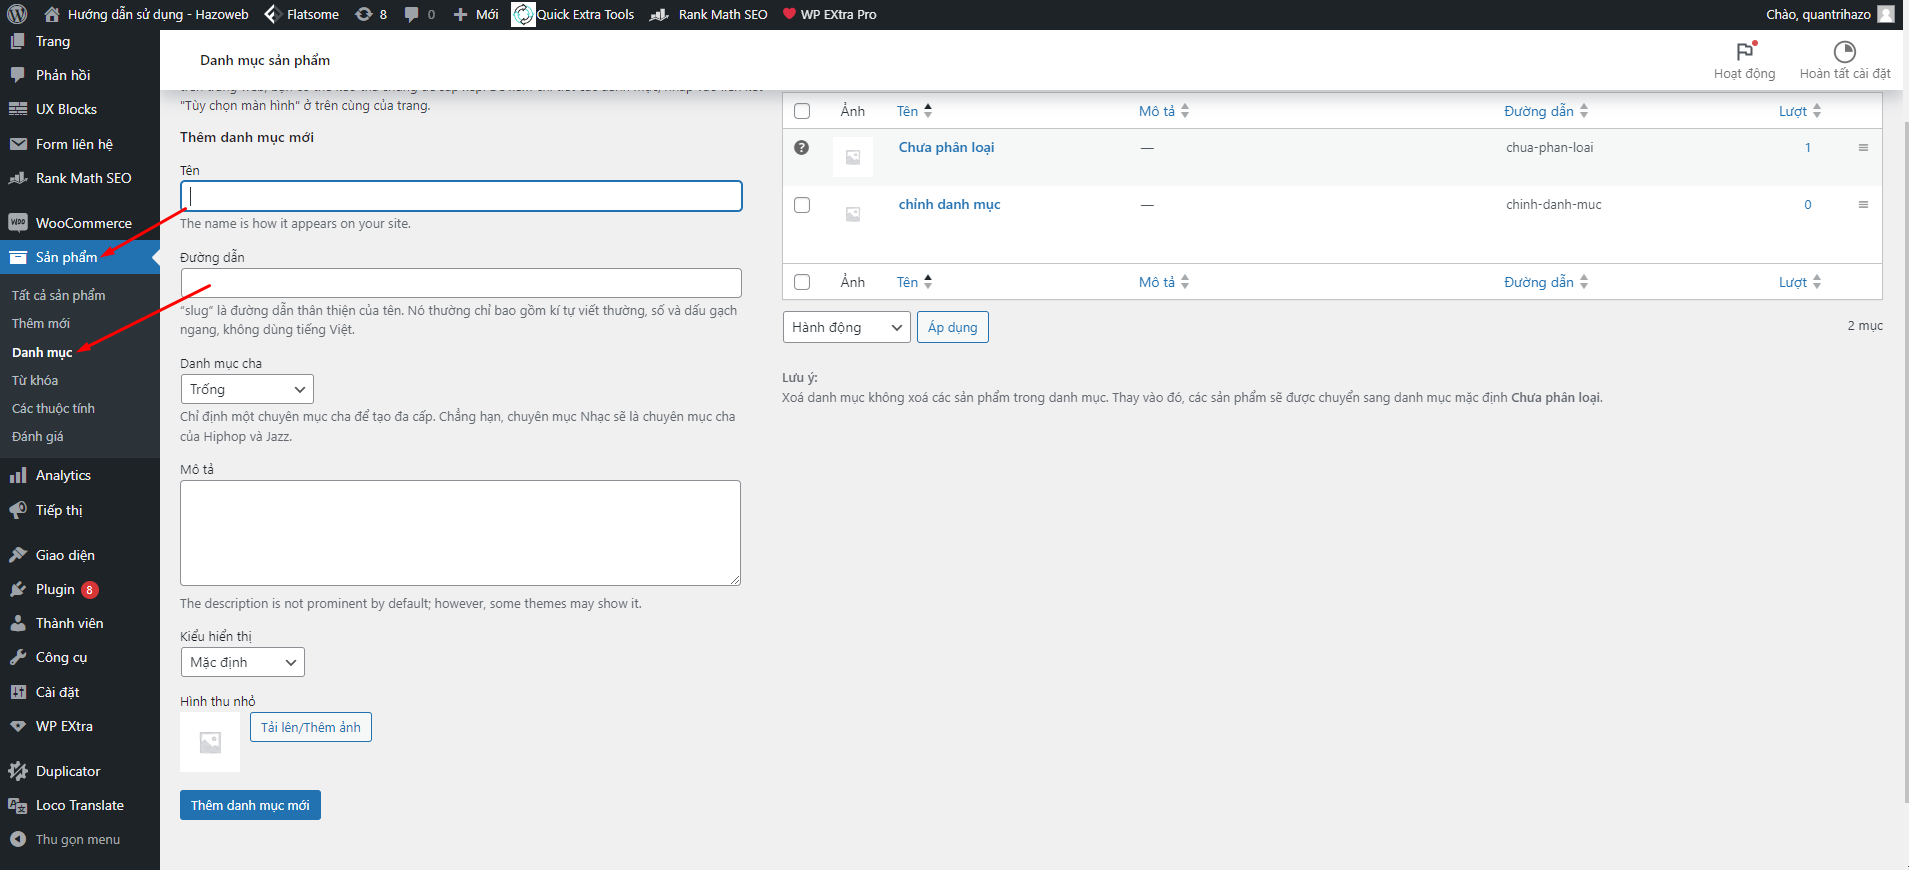Toggle the select-all checkbox in table footer

click(x=802, y=282)
